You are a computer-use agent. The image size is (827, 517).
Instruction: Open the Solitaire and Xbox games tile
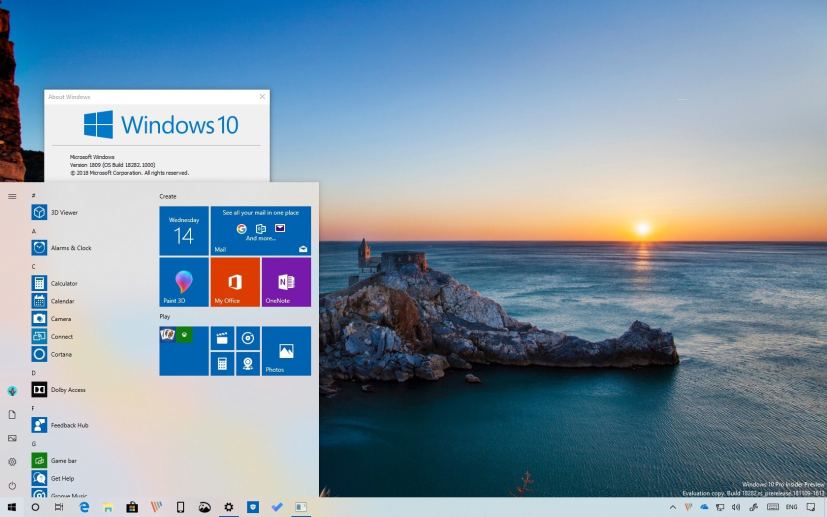pos(184,351)
